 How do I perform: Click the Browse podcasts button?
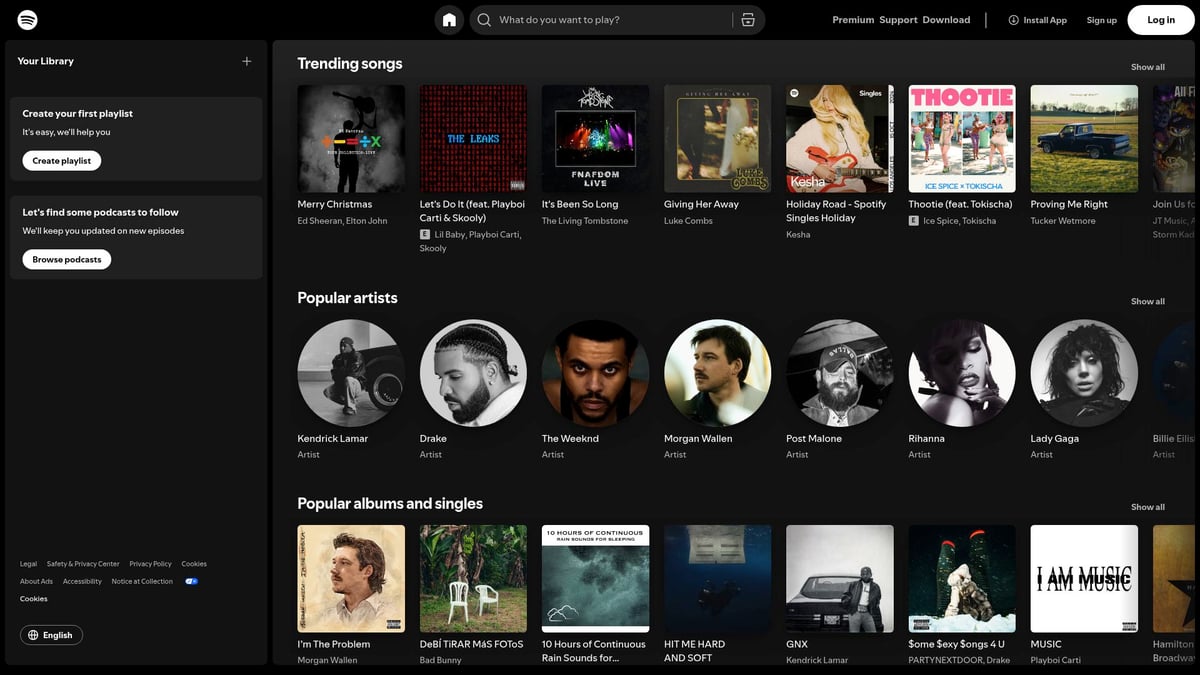(x=66, y=259)
